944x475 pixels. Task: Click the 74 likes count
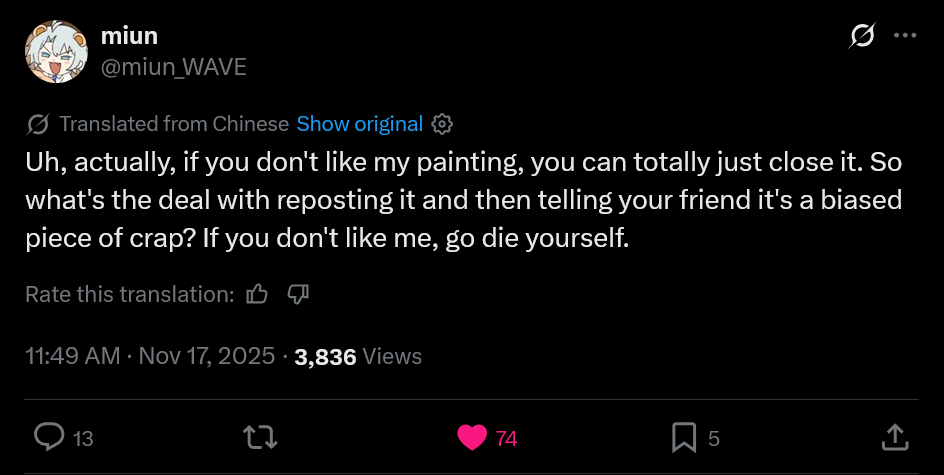coord(507,438)
